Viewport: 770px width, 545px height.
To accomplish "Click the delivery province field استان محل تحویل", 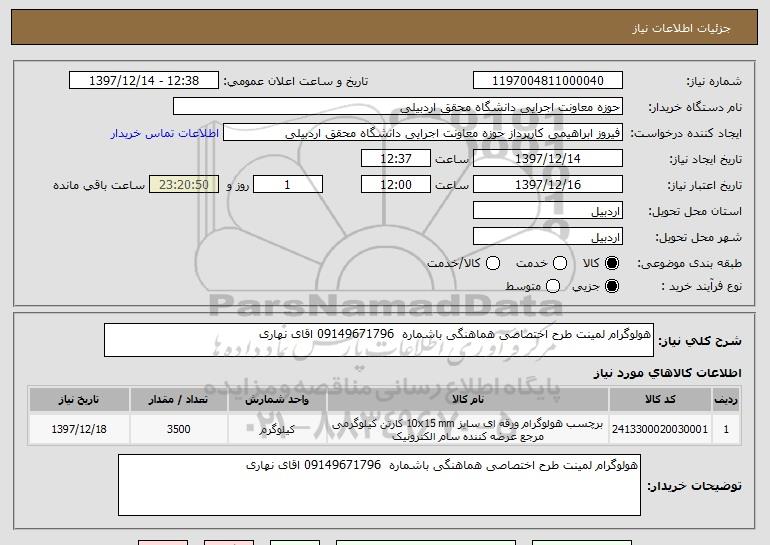I will pyautogui.click(x=548, y=211).
